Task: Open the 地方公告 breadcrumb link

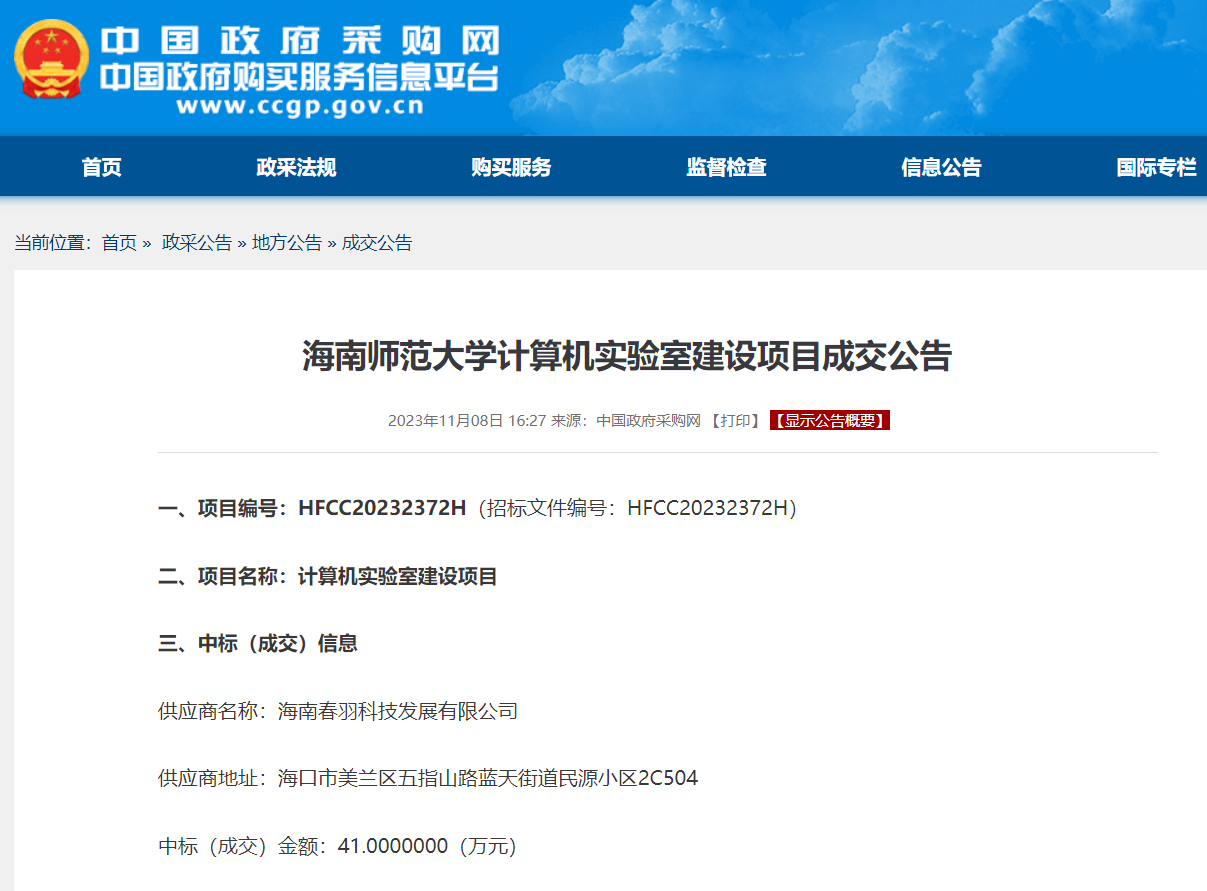Action: pyautogui.click(x=287, y=243)
